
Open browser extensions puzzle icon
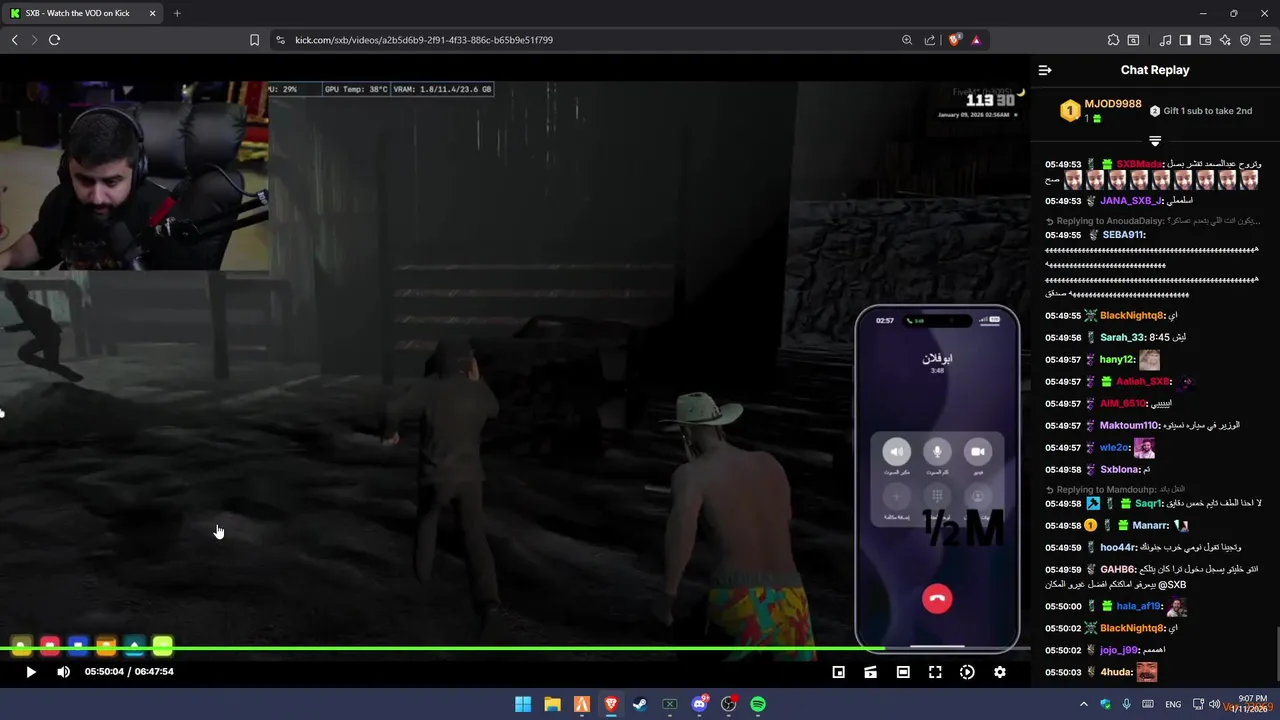tap(1113, 40)
